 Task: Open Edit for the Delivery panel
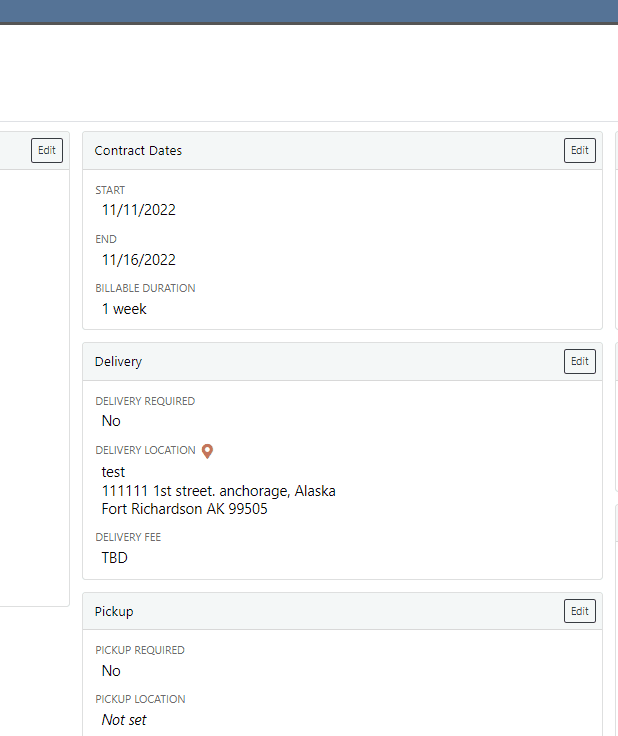pos(579,361)
